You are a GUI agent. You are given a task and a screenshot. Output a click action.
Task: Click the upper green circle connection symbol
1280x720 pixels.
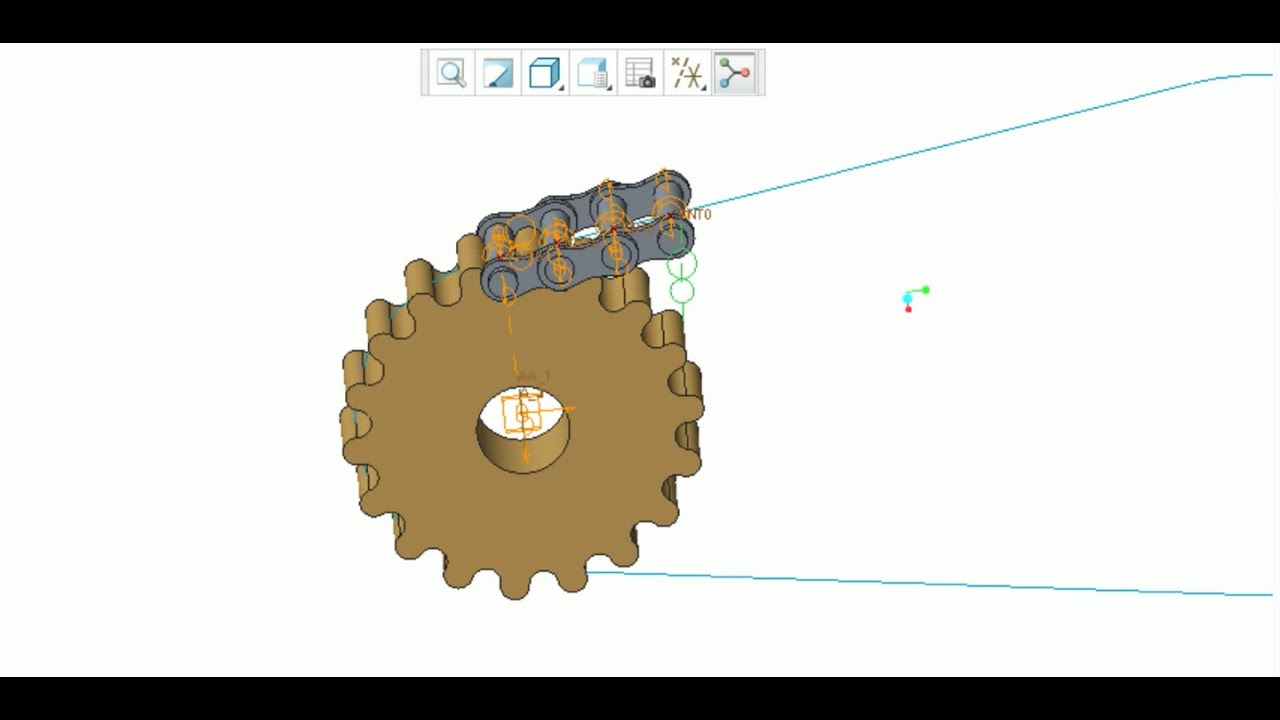(x=681, y=266)
